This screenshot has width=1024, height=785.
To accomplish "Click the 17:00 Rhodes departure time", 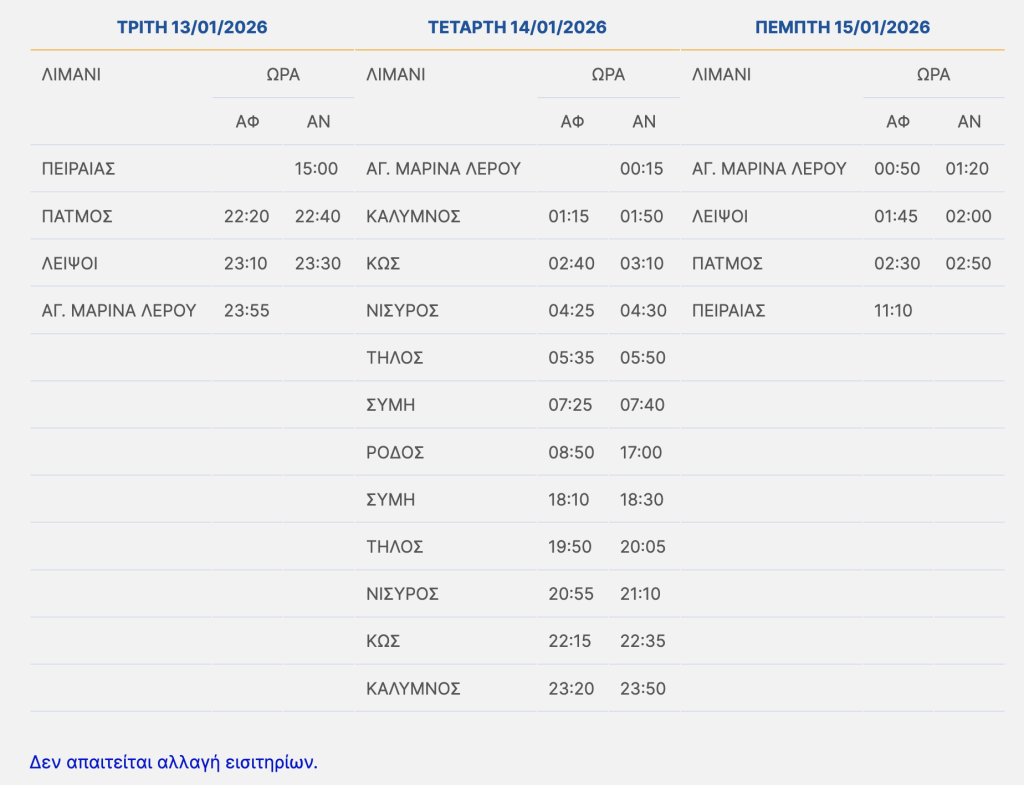I will 641,452.
